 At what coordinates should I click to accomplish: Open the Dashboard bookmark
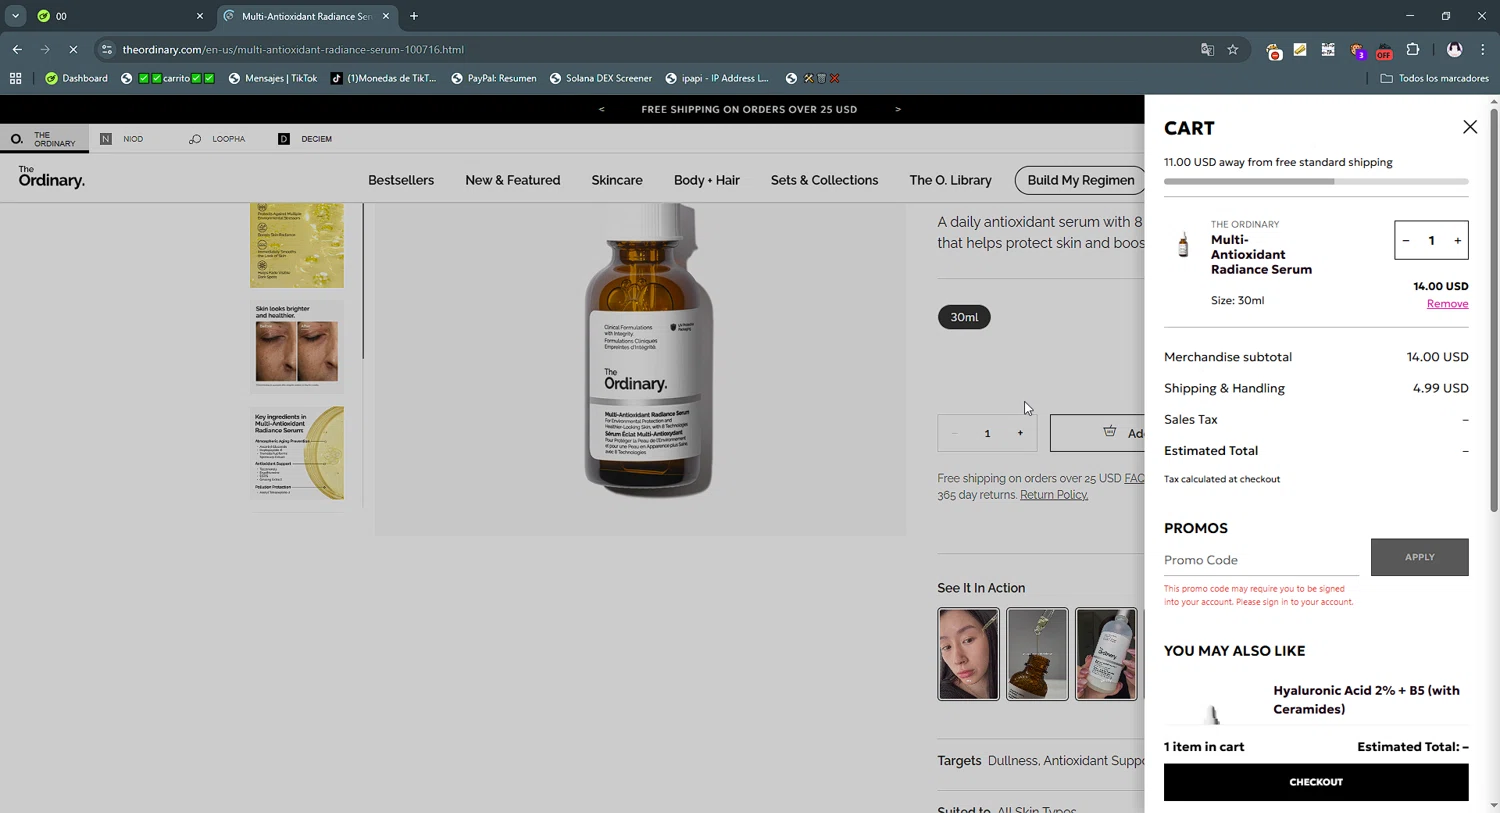pyautogui.click(x=77, y=78)
